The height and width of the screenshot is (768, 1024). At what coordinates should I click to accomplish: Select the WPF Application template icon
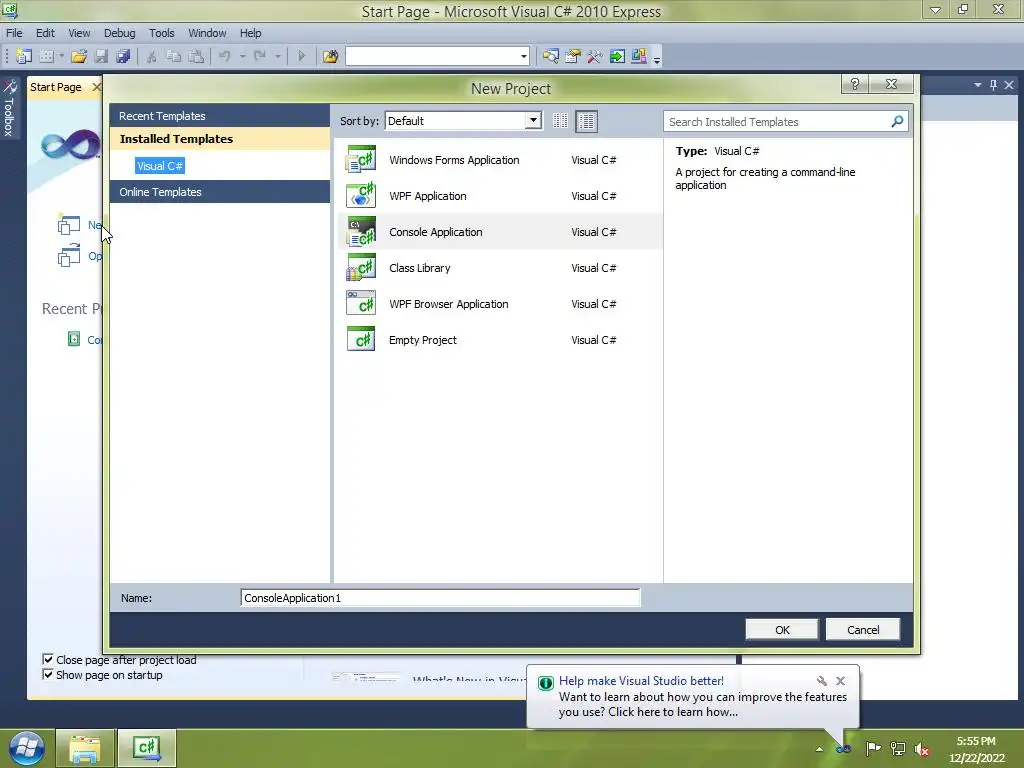361,195
